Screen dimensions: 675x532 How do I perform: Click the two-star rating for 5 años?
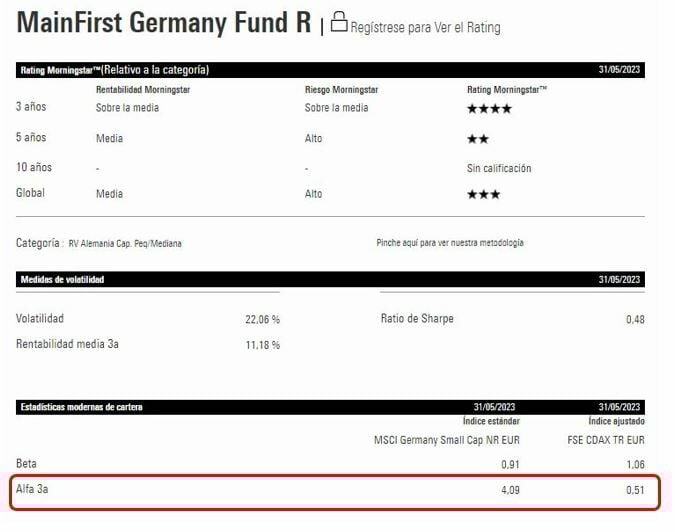click(478, 139)
